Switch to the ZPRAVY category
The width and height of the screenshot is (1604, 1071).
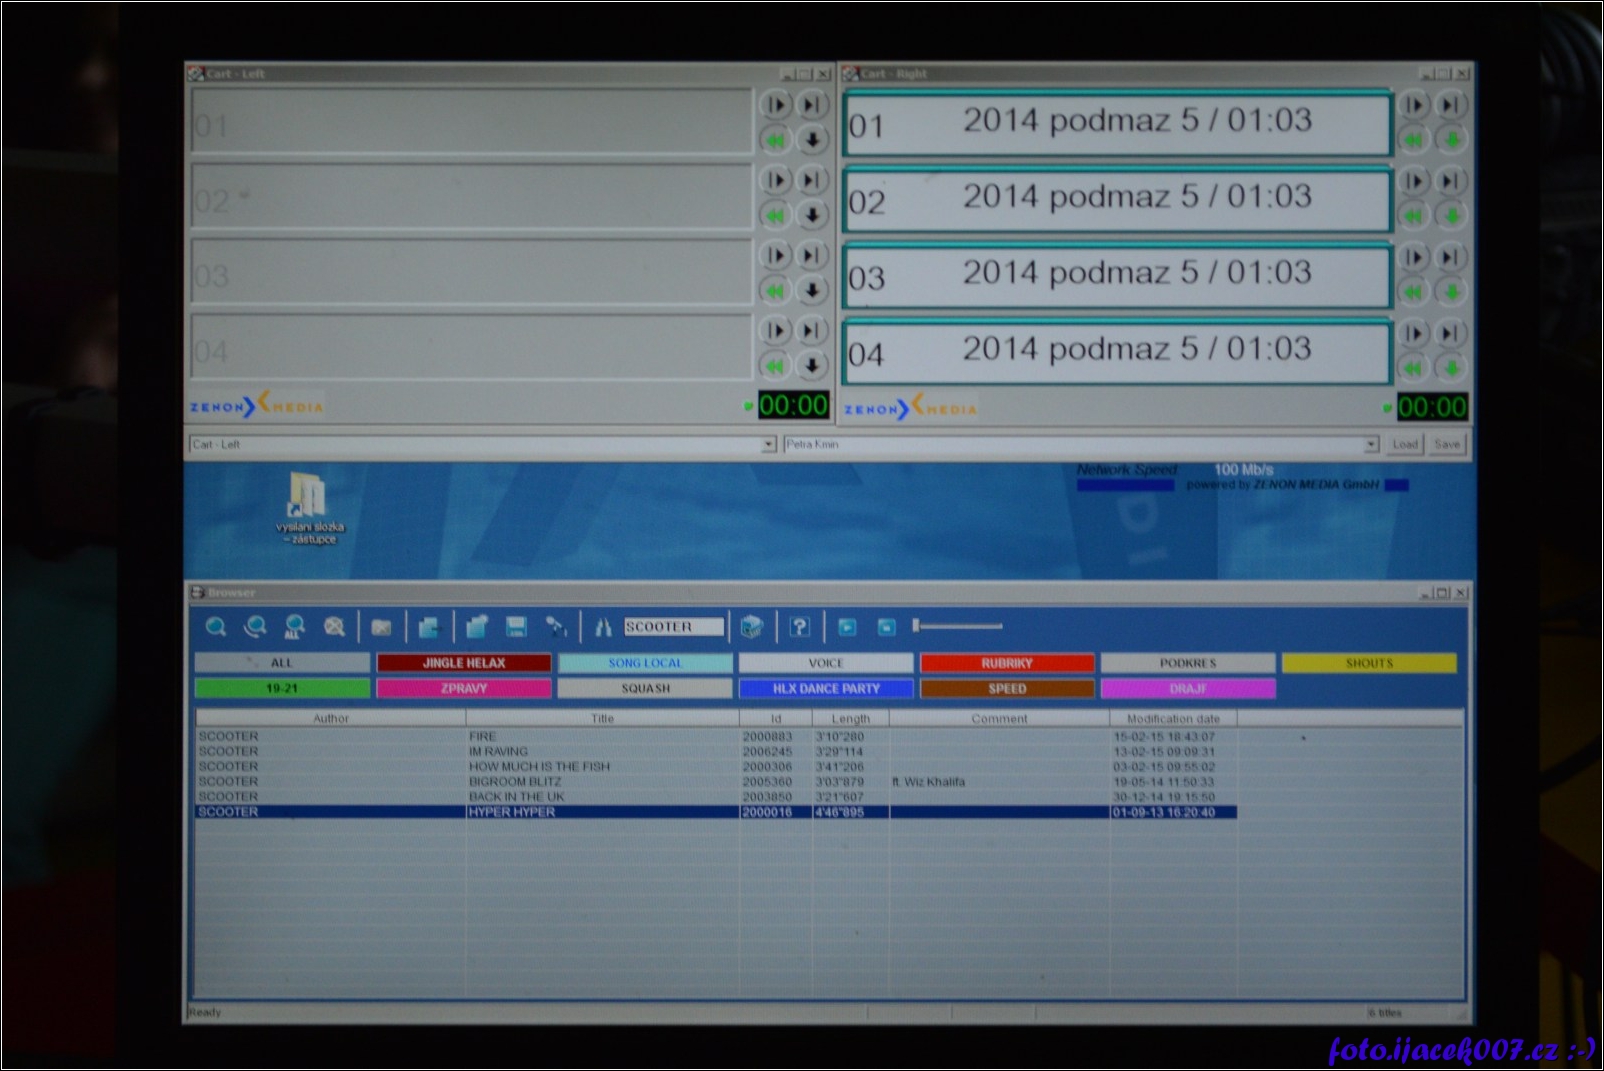point(463,689)
